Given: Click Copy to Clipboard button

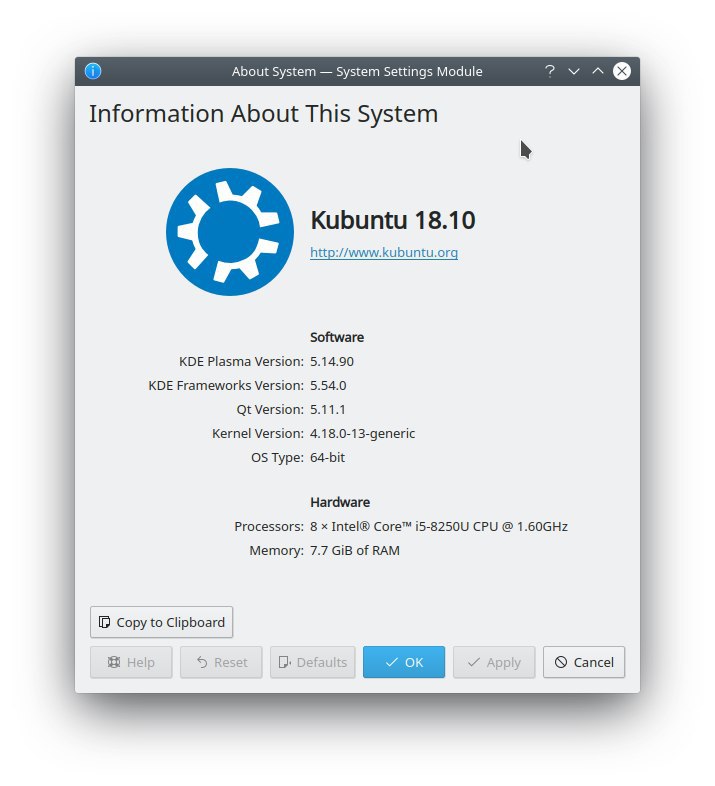Looking at the screenshot, I should tap(161, 622).
